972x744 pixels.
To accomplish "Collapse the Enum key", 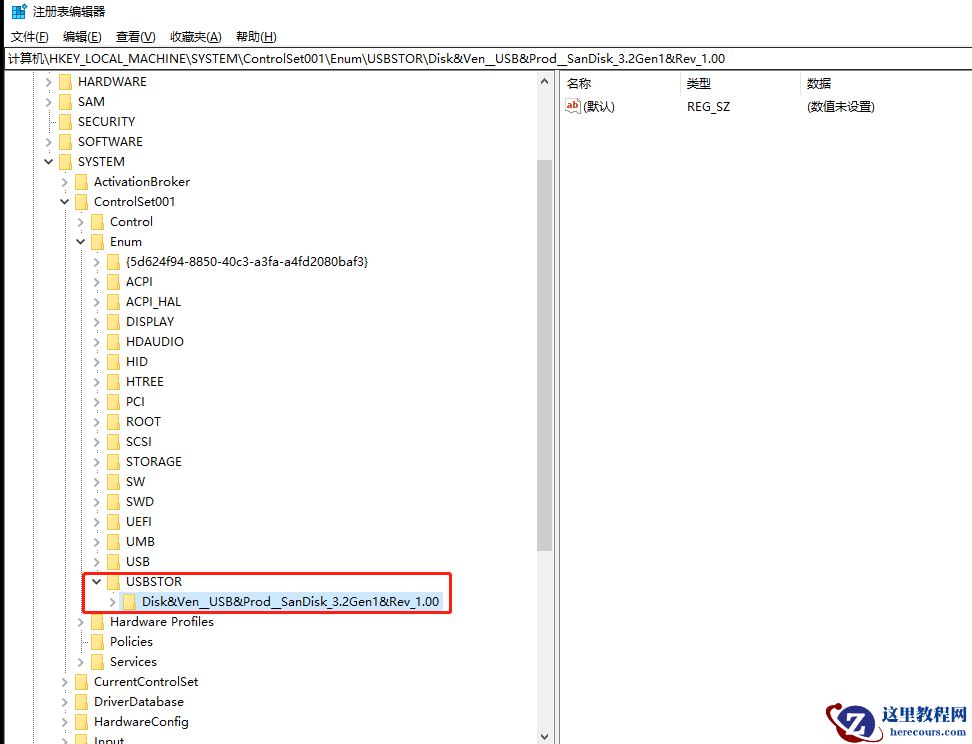I will [81, 241].
